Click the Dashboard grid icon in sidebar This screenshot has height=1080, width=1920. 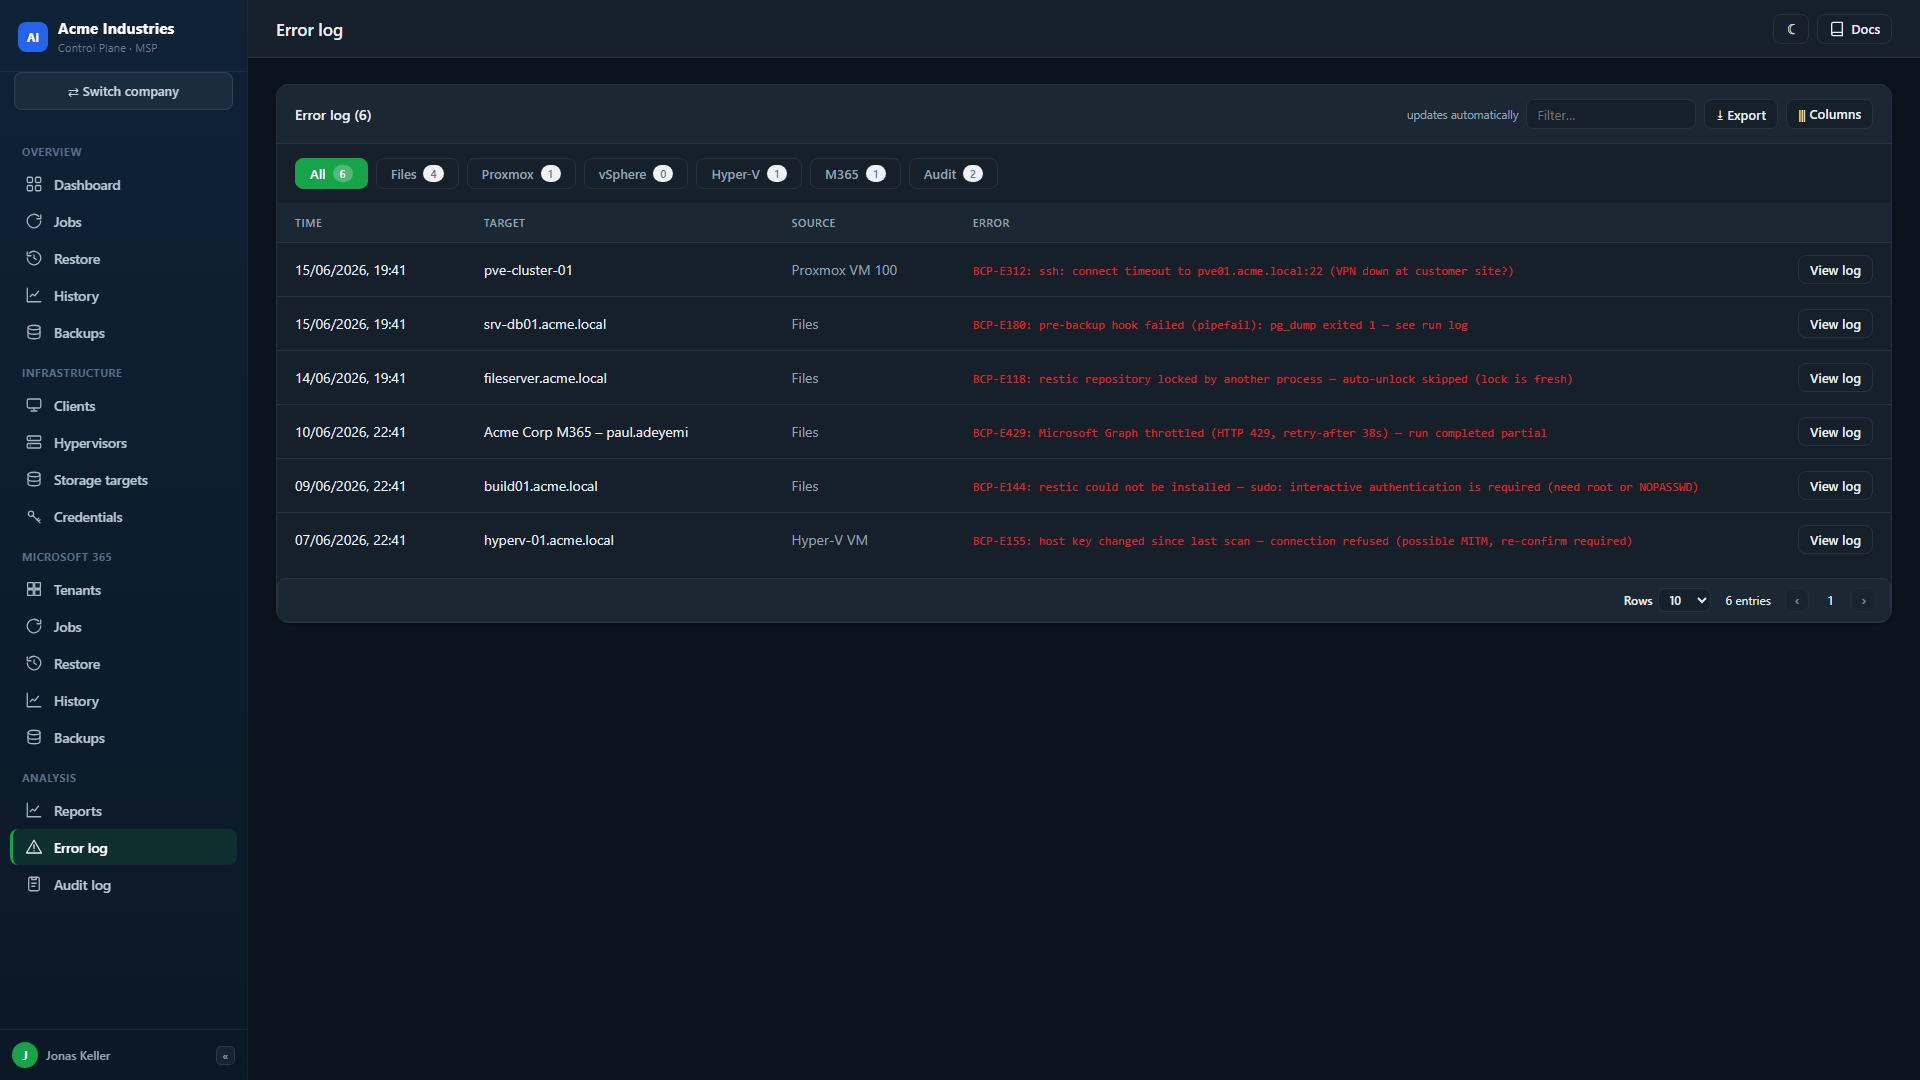click(34, 185)
